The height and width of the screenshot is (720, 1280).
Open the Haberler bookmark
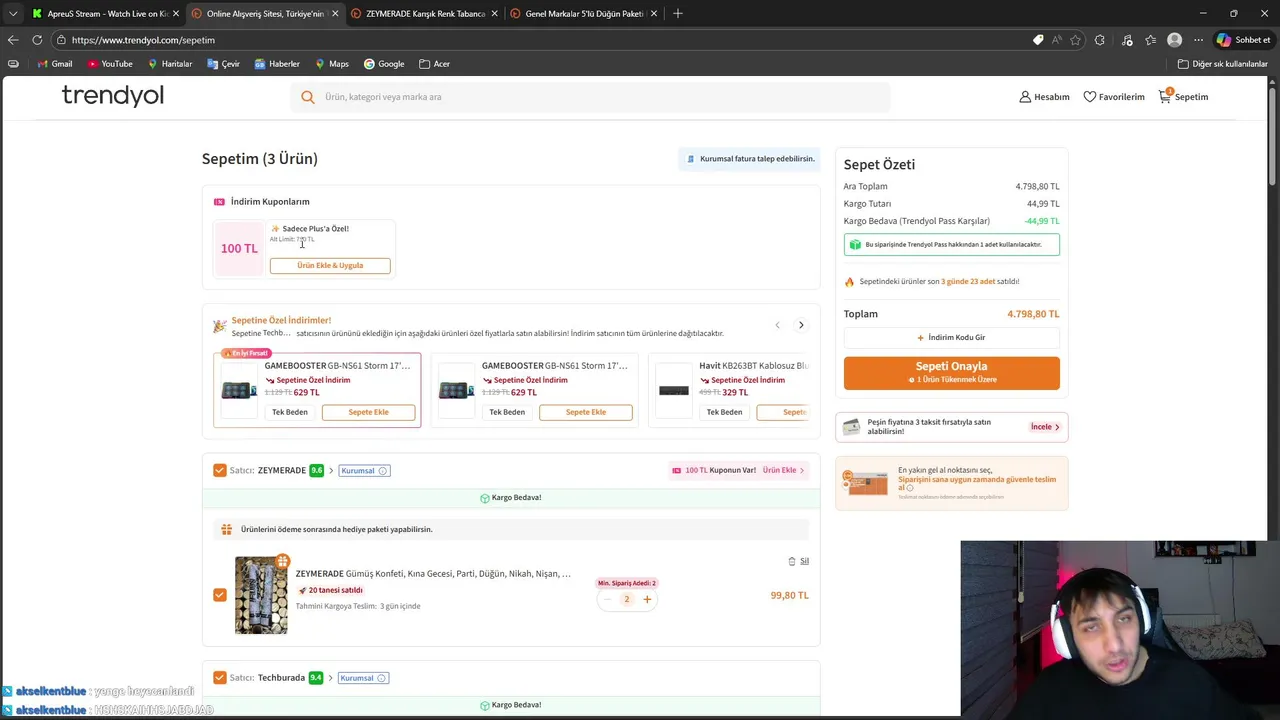click(277, 64)
